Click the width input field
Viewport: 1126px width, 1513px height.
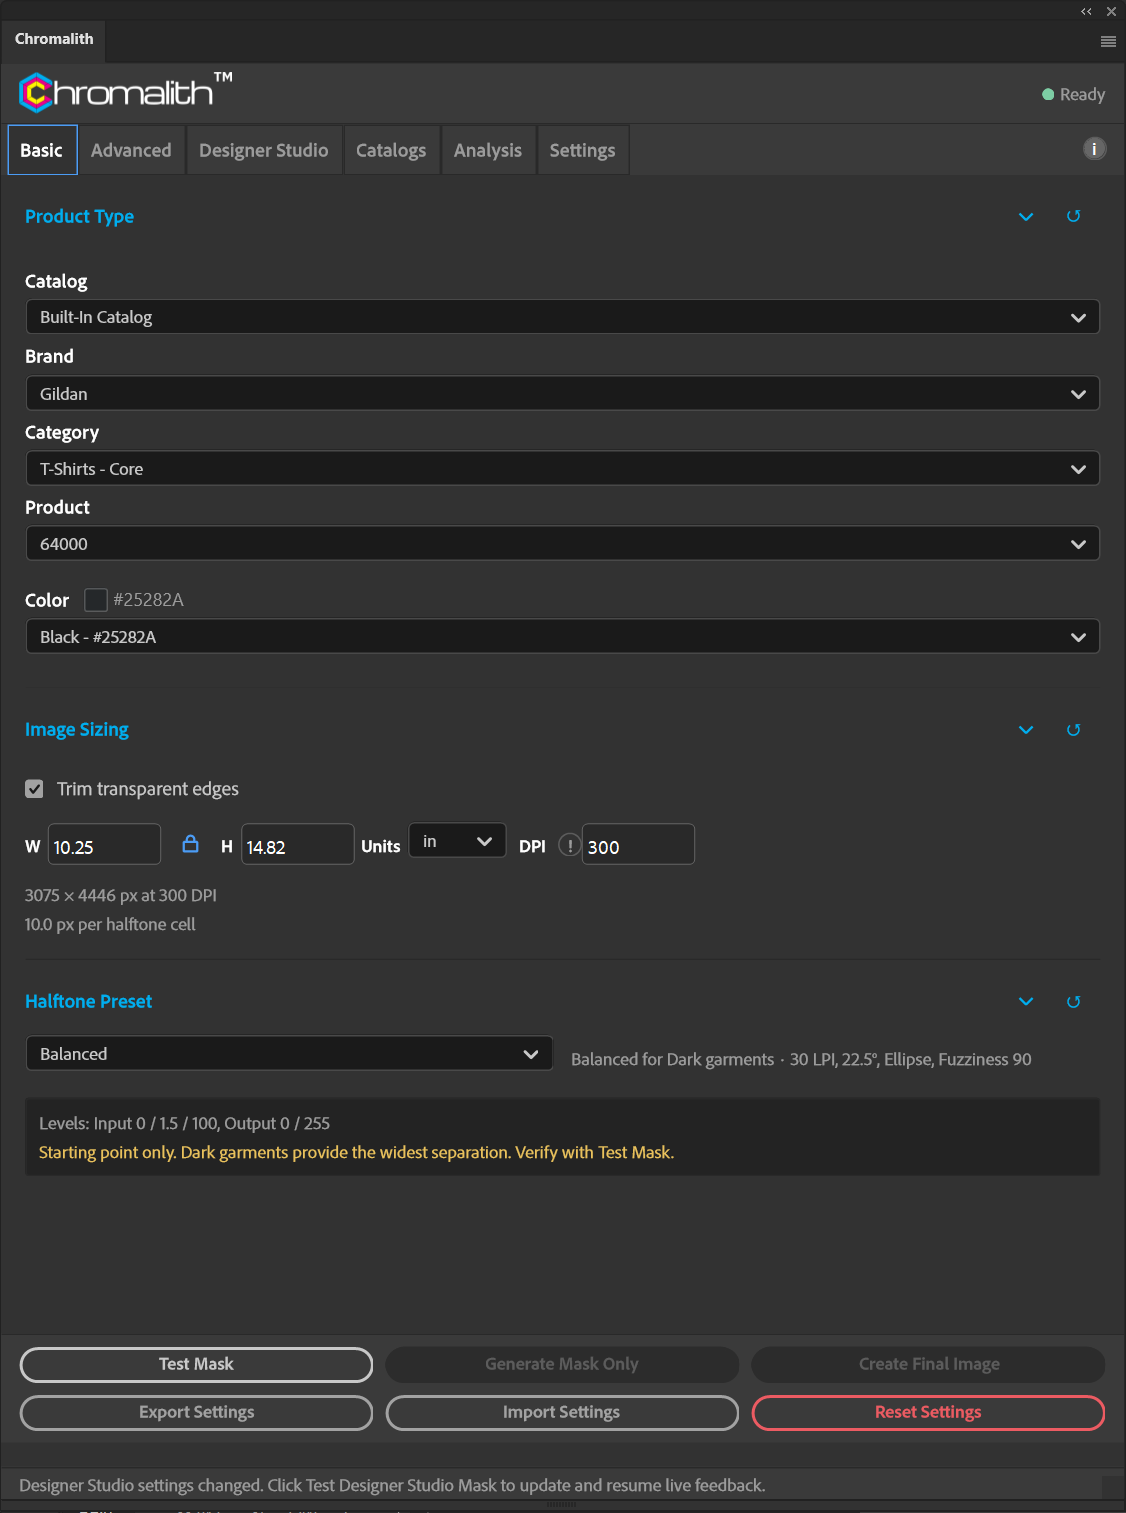point(104,845)
